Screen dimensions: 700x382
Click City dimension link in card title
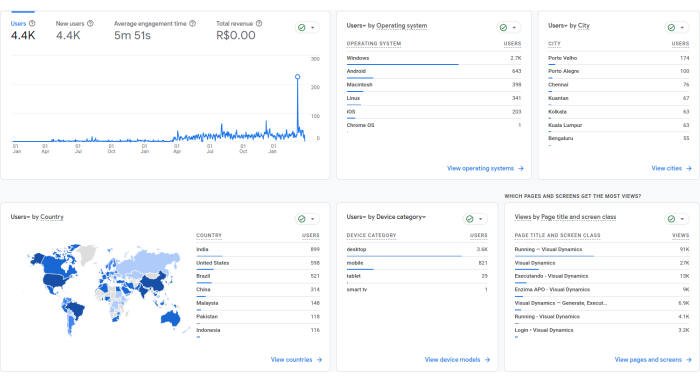(584, 26)
